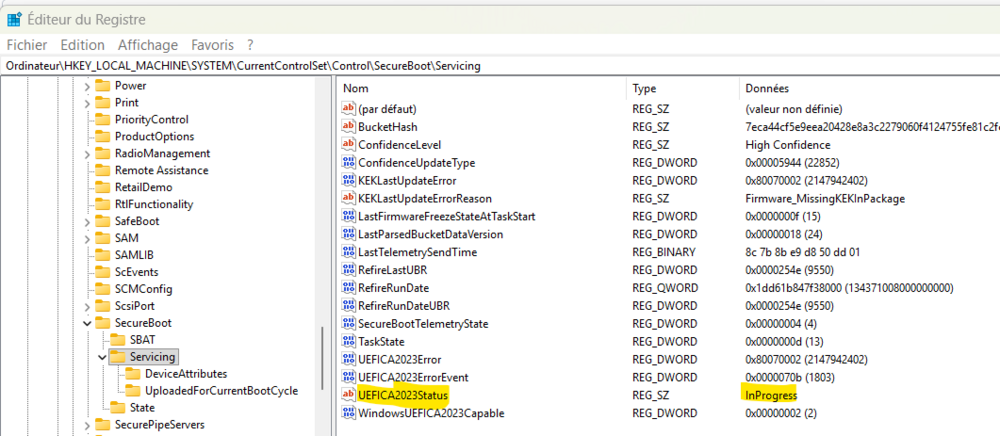Open the Edition menu
This screenshot has width=1000, height=436.
[82, 45]
